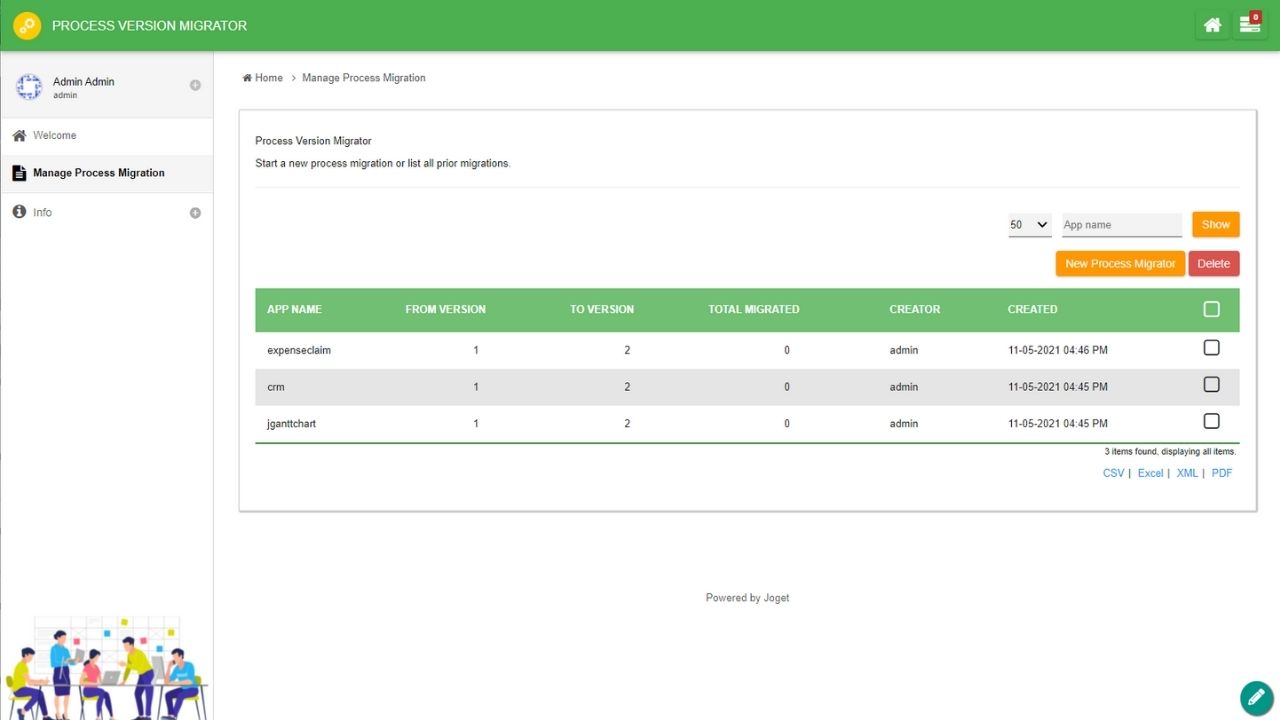Expand the Admin Admin user menu

195,85
